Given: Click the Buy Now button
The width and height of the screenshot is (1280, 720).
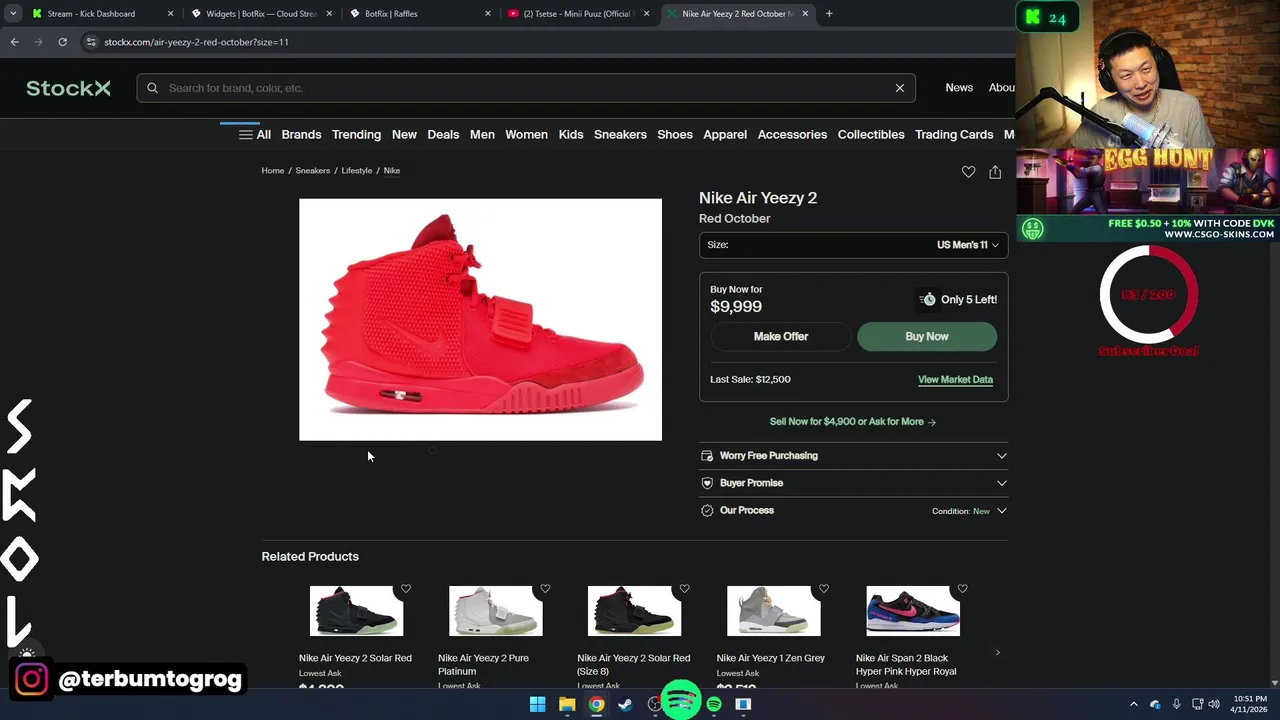Looking at the screenshot, I should coord(927,337).
